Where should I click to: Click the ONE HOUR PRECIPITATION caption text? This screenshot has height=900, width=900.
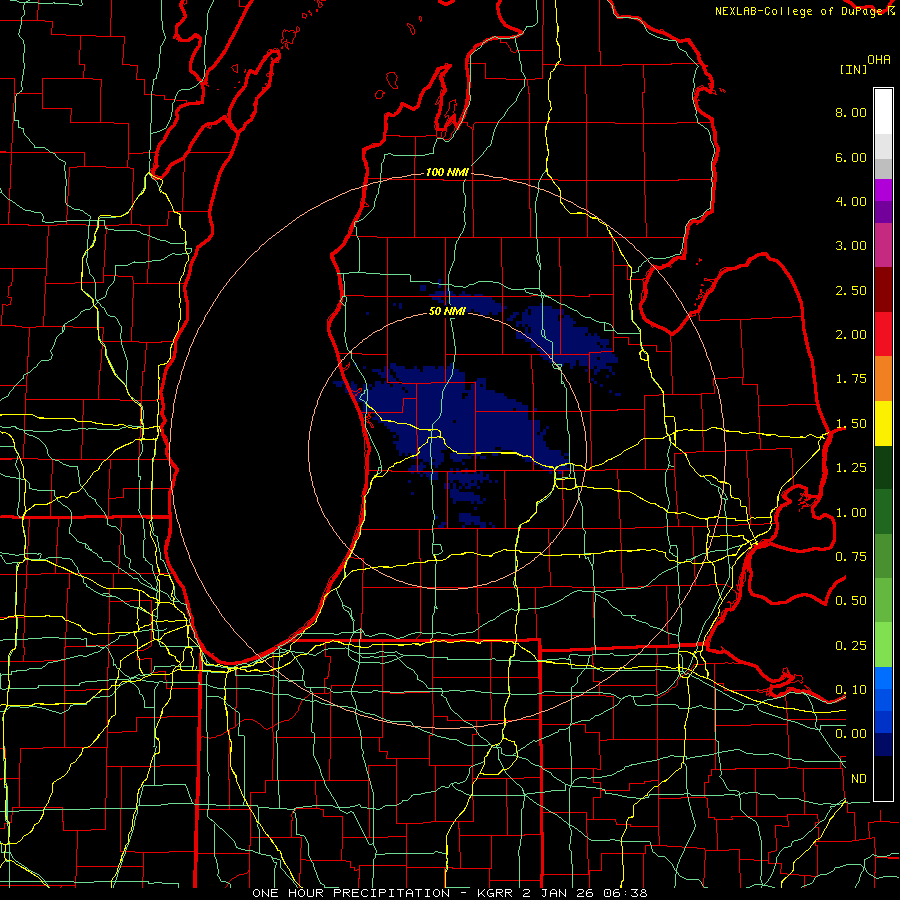coord(351,893)
